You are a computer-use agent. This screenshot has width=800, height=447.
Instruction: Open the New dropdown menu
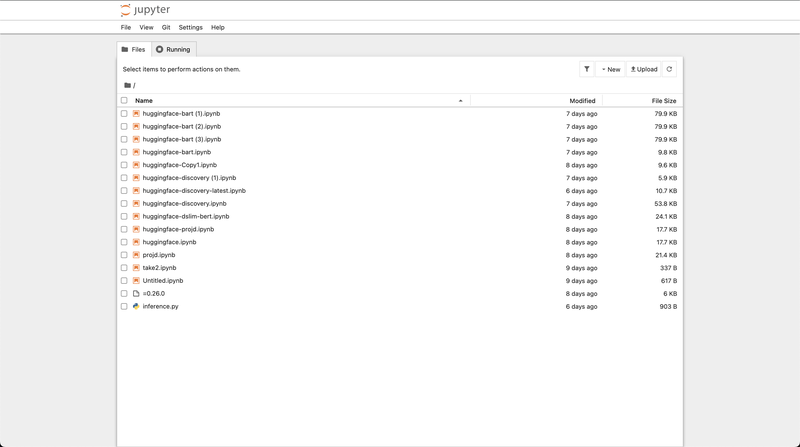(610, 69)
